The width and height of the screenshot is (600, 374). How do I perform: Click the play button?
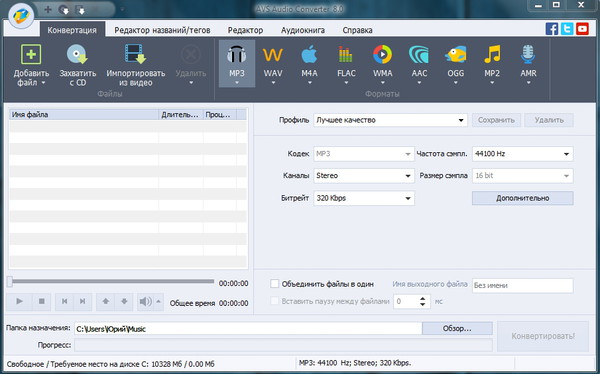pos(19,302)
